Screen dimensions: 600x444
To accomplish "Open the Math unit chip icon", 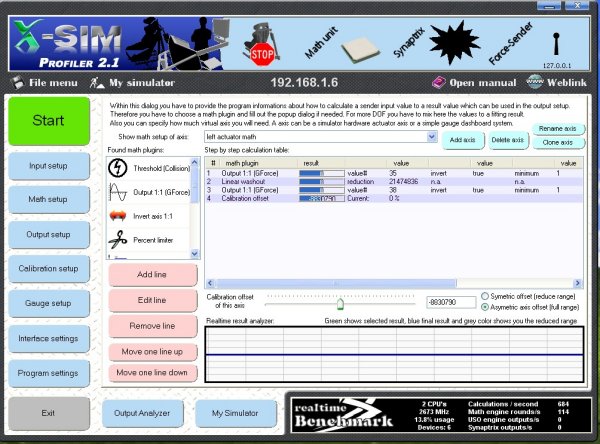I will (x=360, y=50).
